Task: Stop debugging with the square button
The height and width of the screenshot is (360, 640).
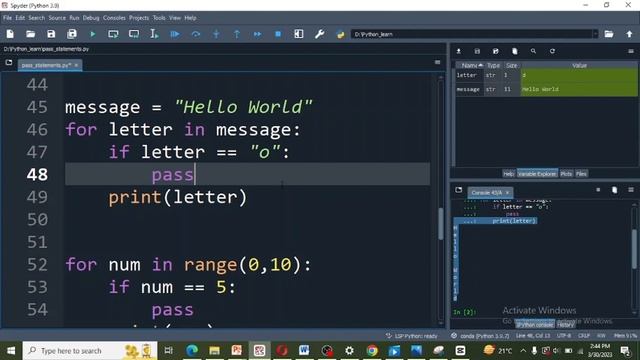Action: point(278,34)
